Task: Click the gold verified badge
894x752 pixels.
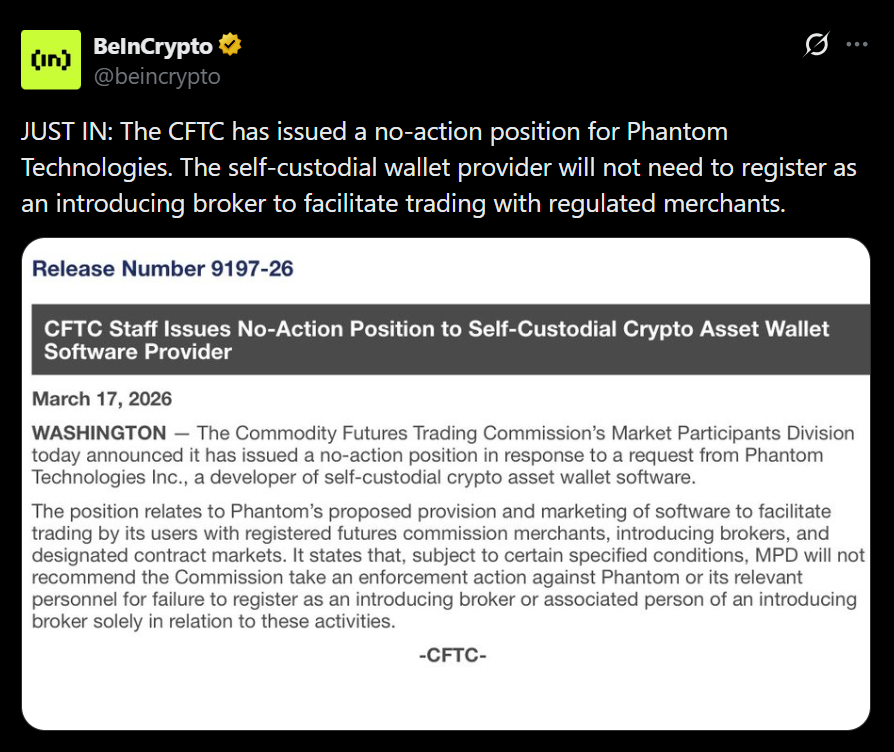Action: 231,45
